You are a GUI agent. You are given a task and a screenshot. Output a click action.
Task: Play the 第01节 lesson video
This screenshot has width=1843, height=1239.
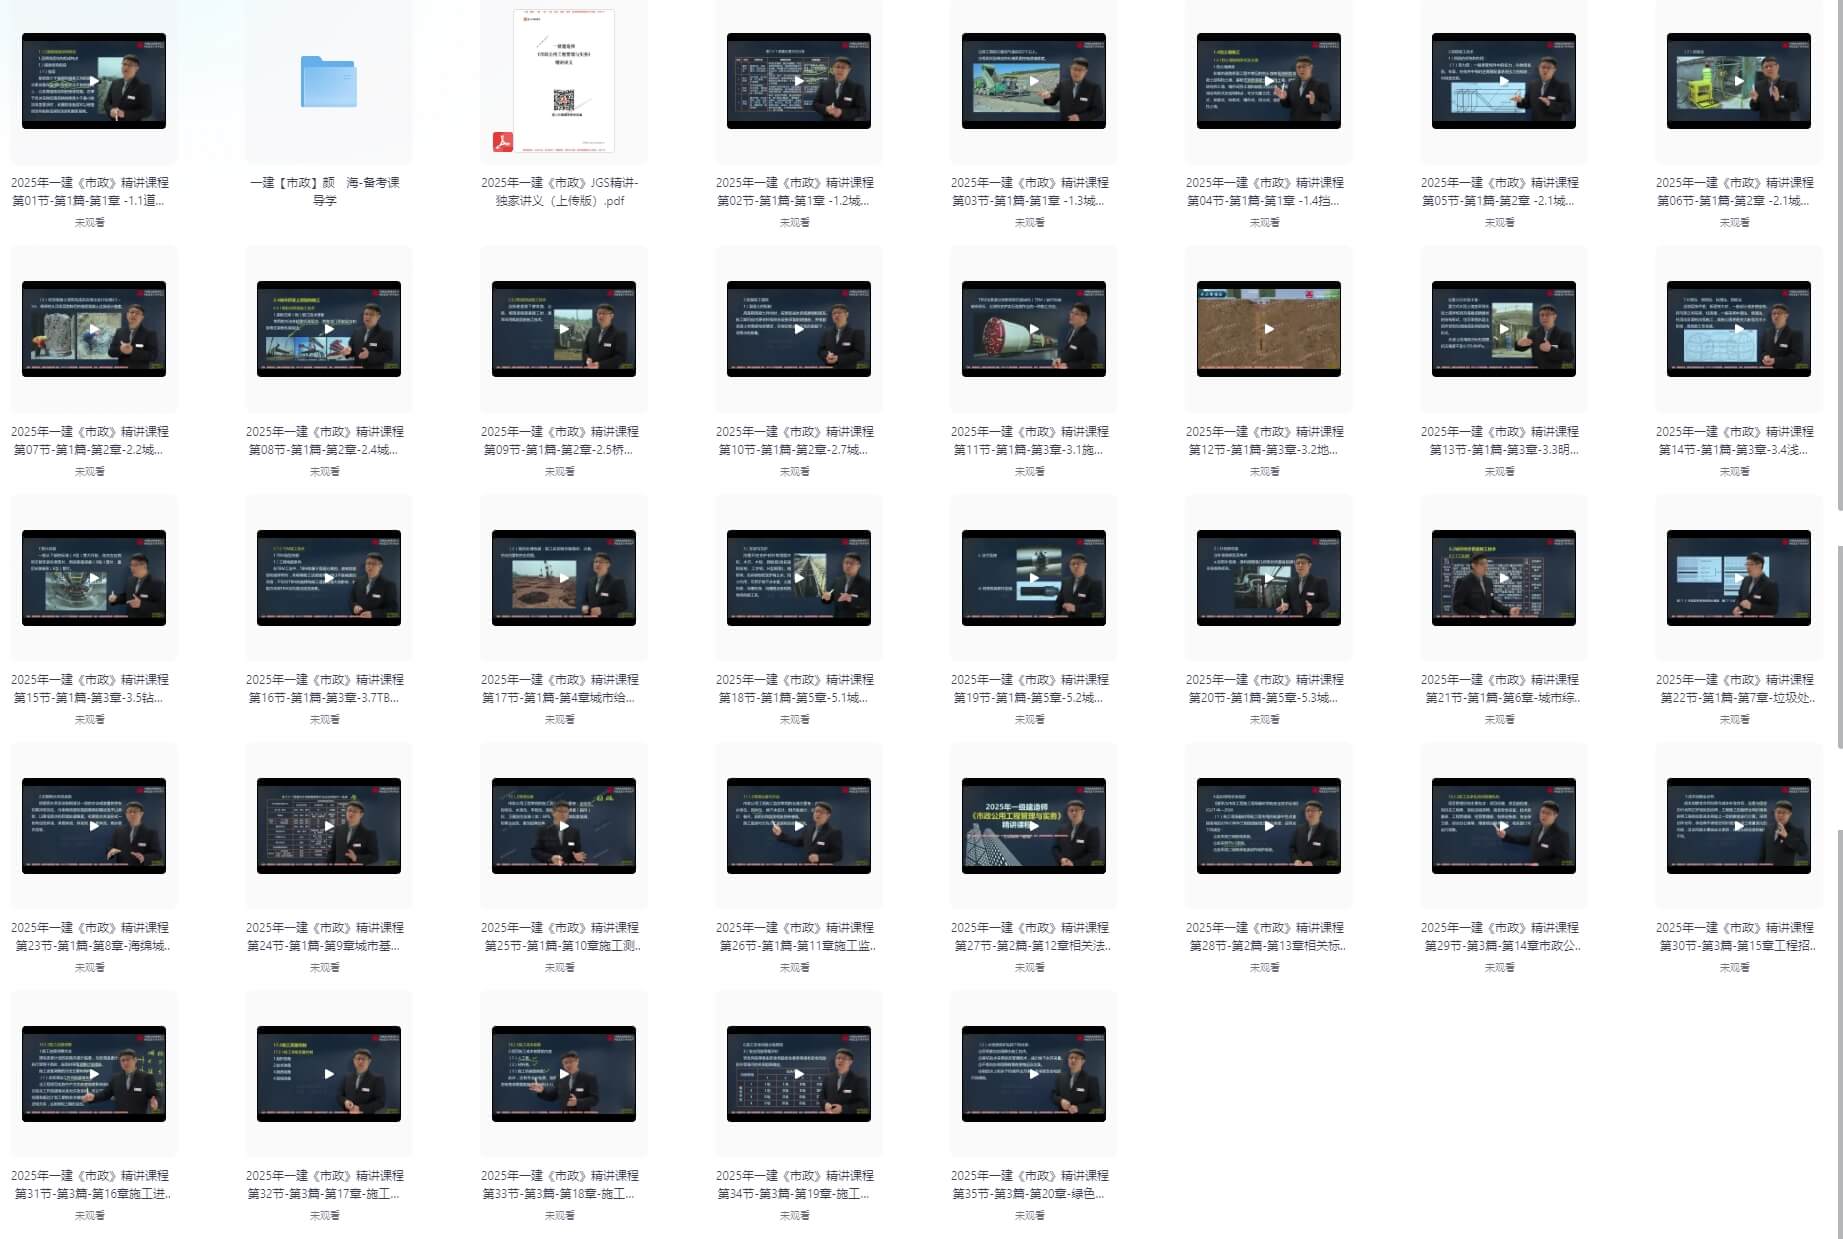[94, 81]
